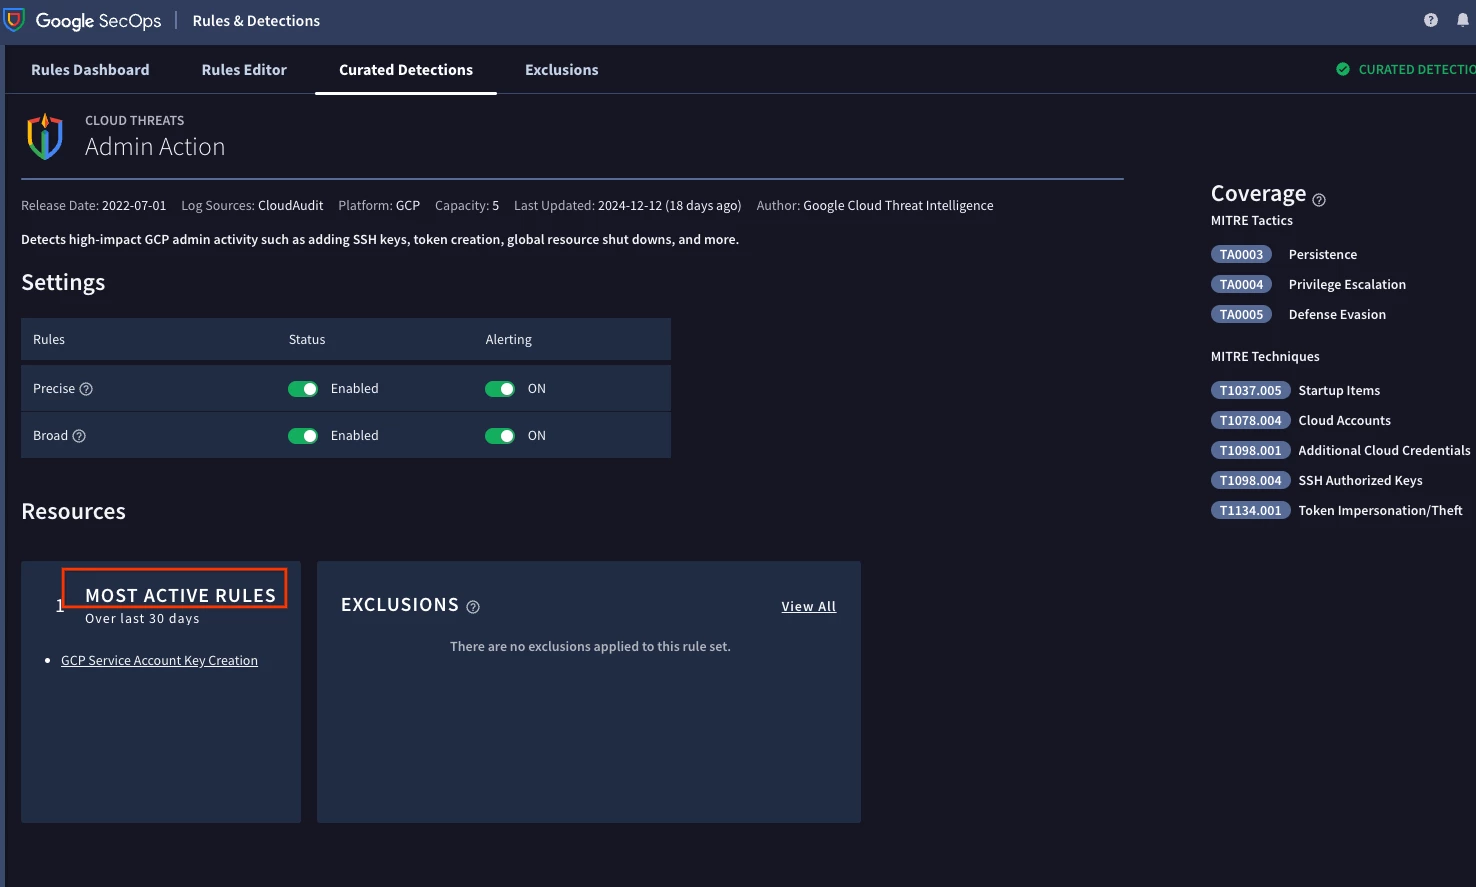Click View All in the Exclusions card
Image resolution: width=1476 pixels, height=887 pixels.
[x=809, y=607]
